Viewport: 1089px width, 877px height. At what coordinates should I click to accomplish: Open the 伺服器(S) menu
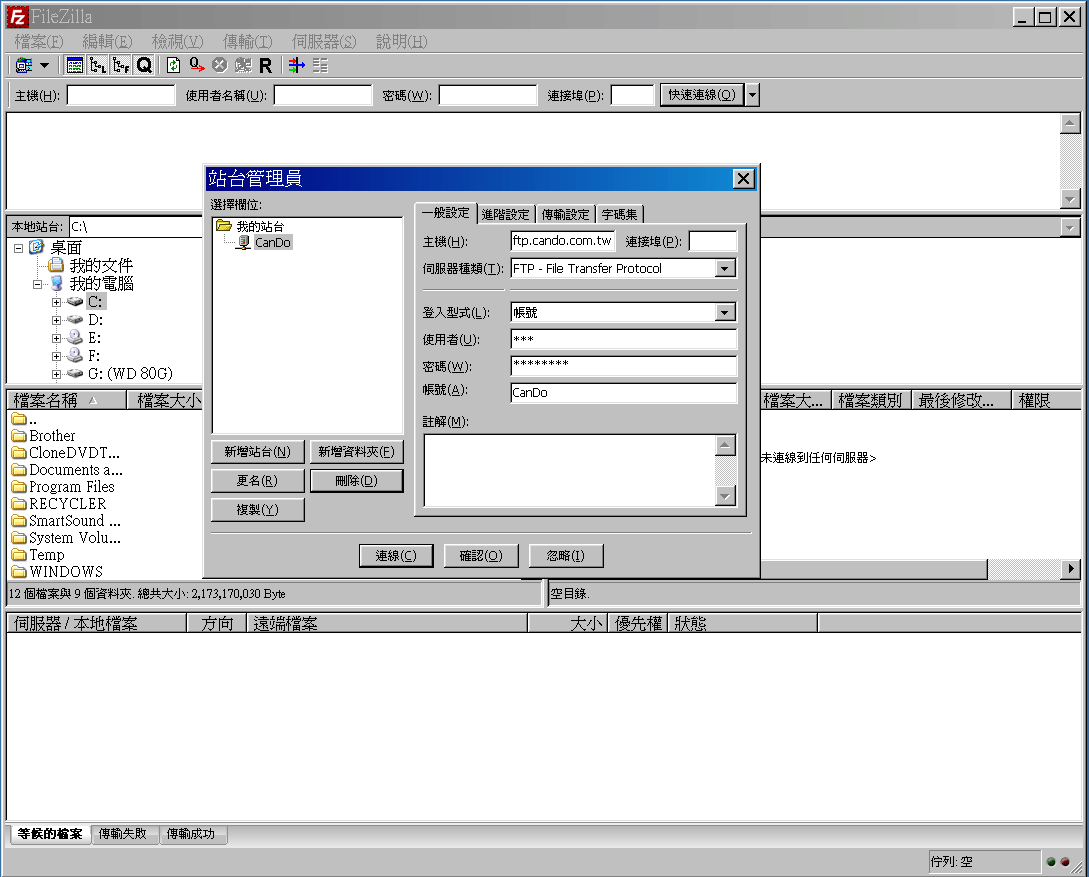point(324,42)
